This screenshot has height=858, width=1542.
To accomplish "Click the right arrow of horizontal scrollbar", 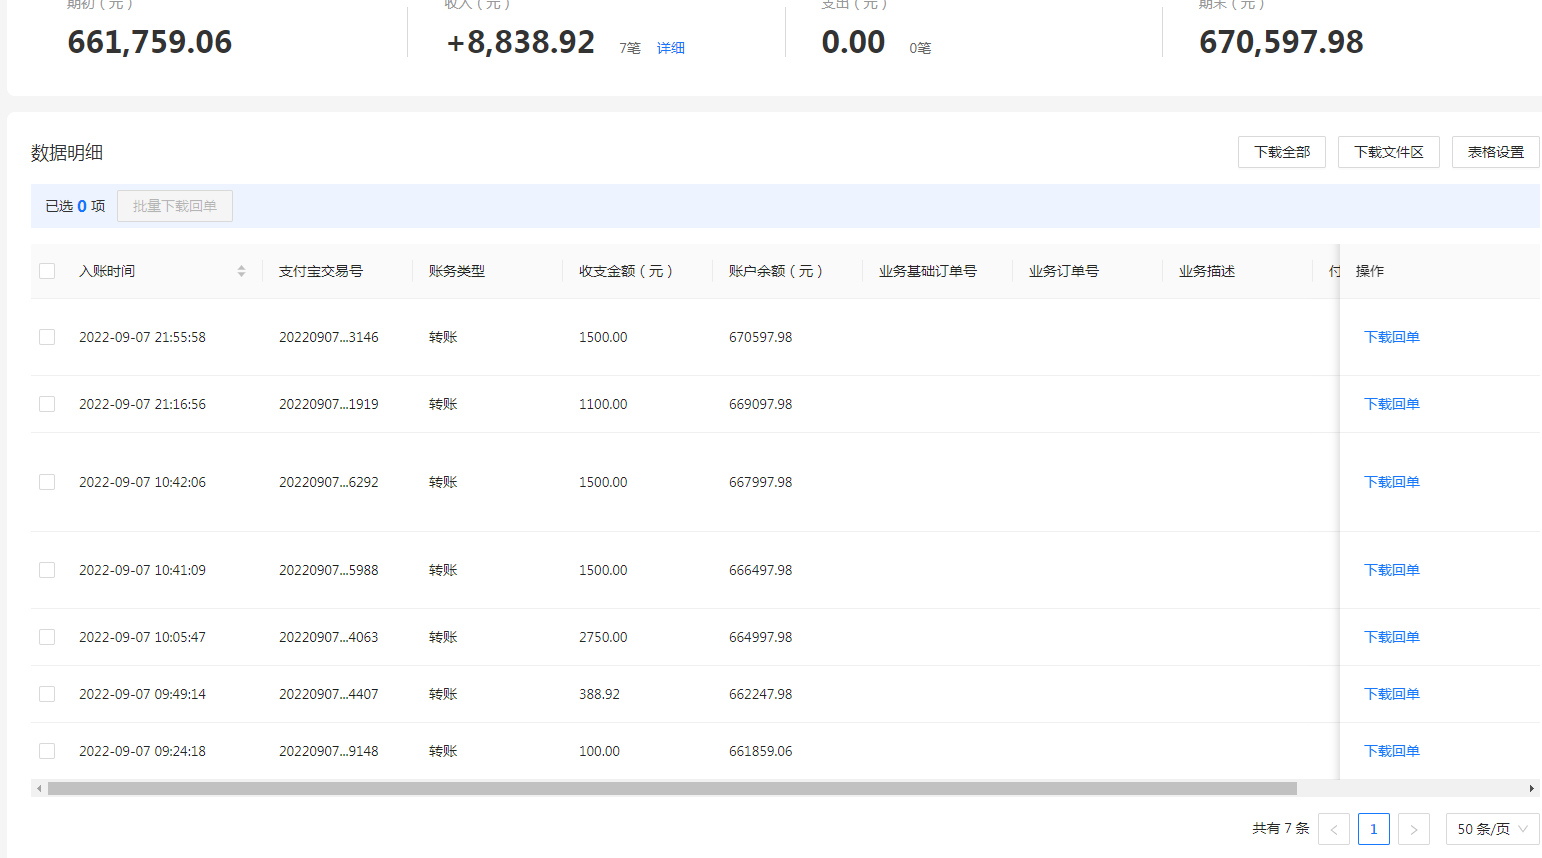I will 1531,789.
